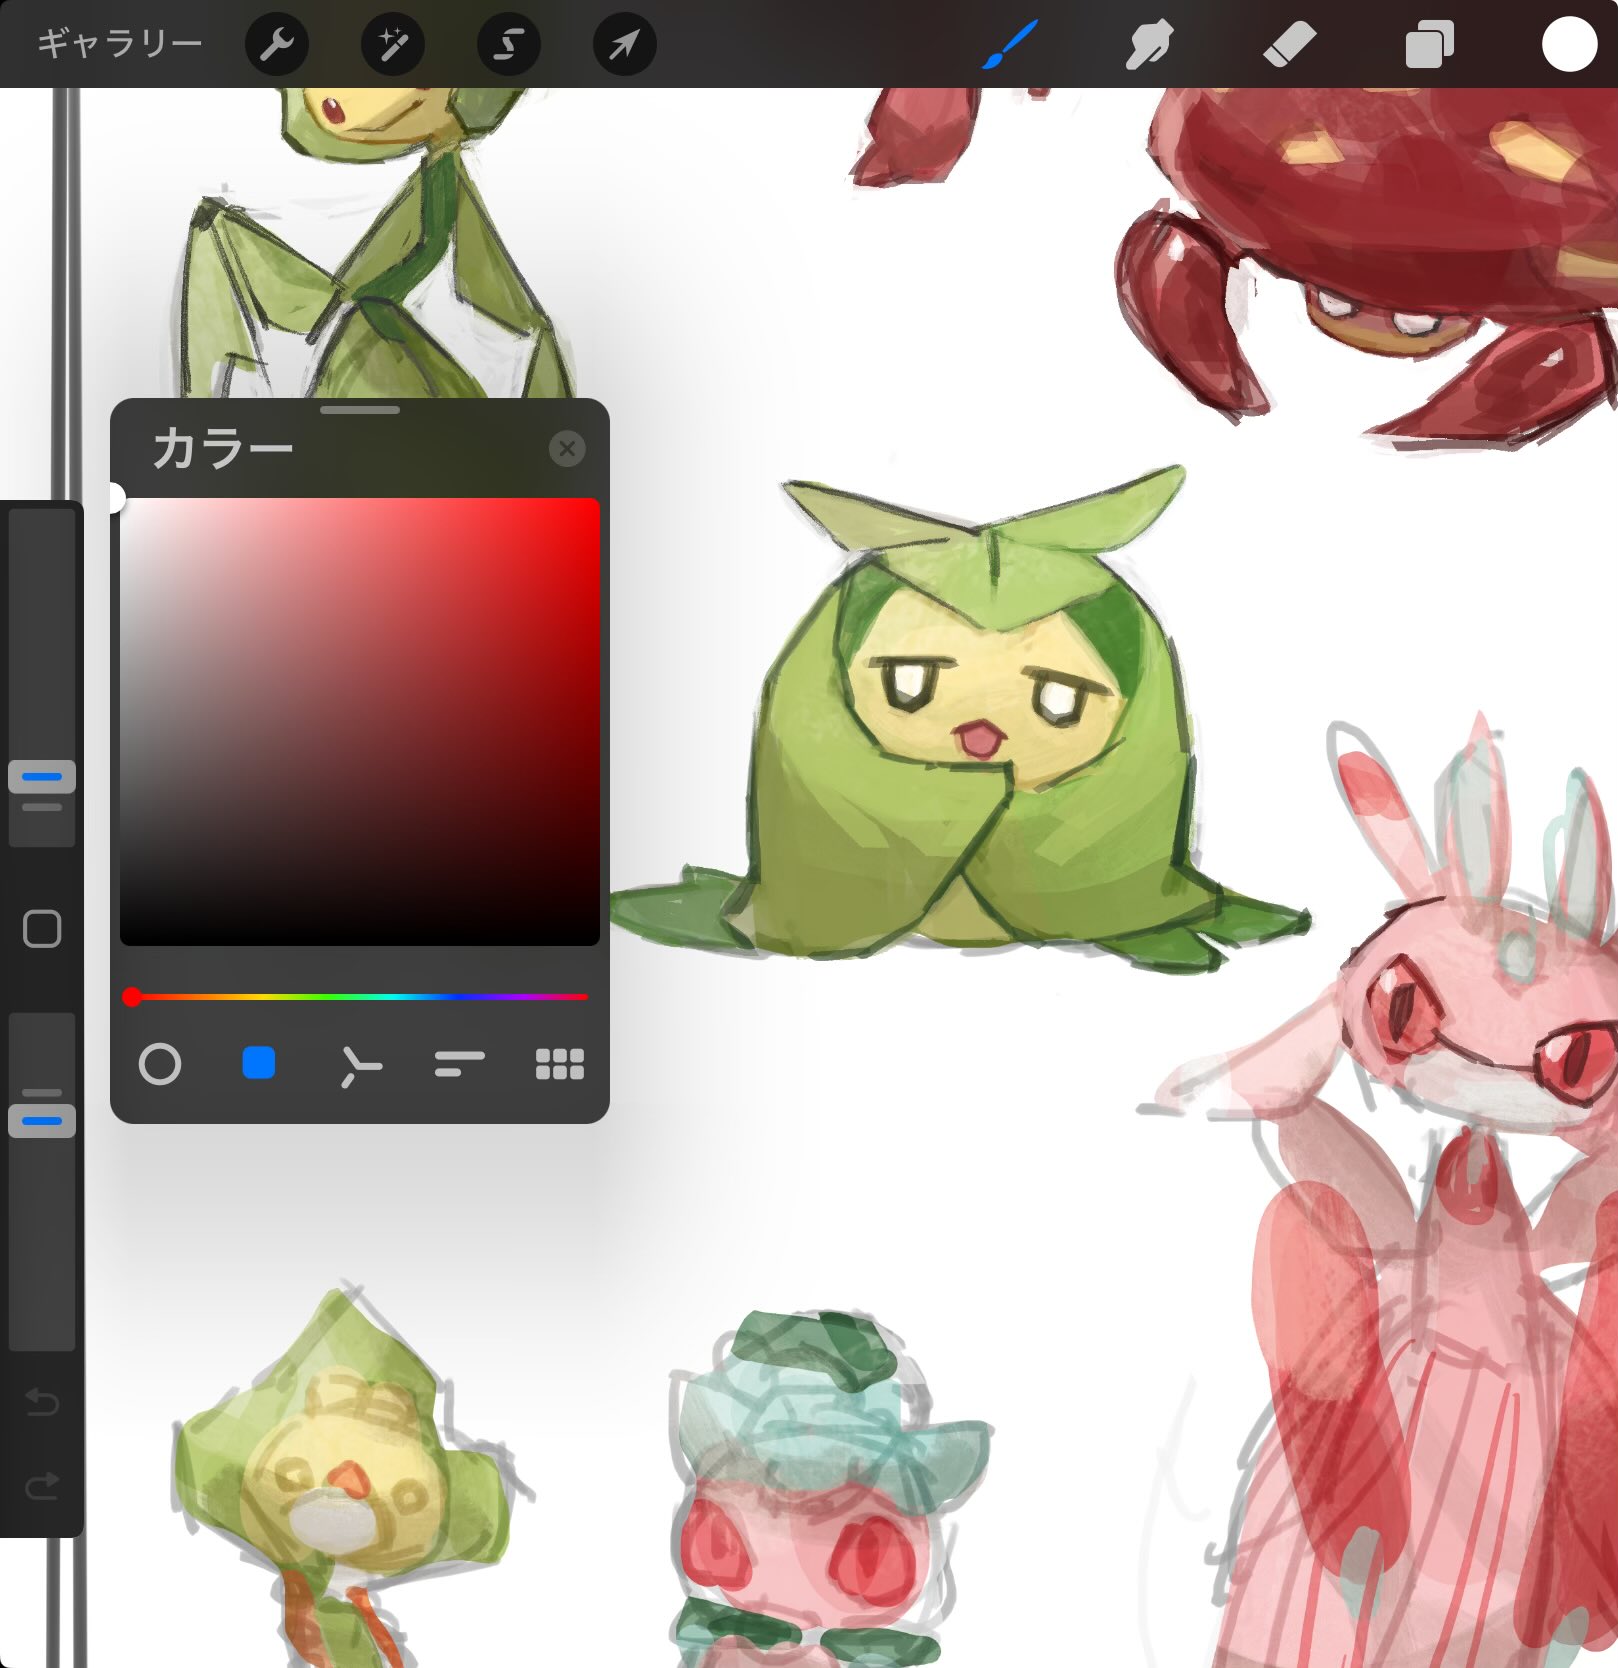Viewport: 1618px width, 1668px height.
Task: Switch to the Harmony color tab
Action: (x=359, y=1065)
